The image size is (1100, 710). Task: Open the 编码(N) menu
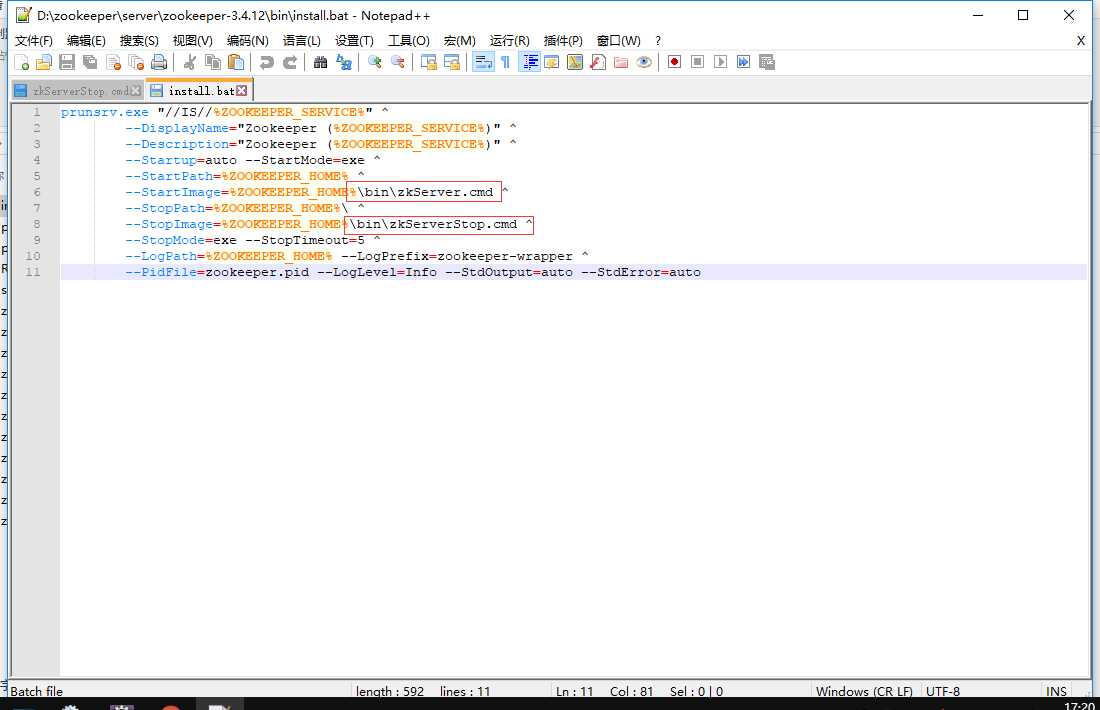point(248,41)
